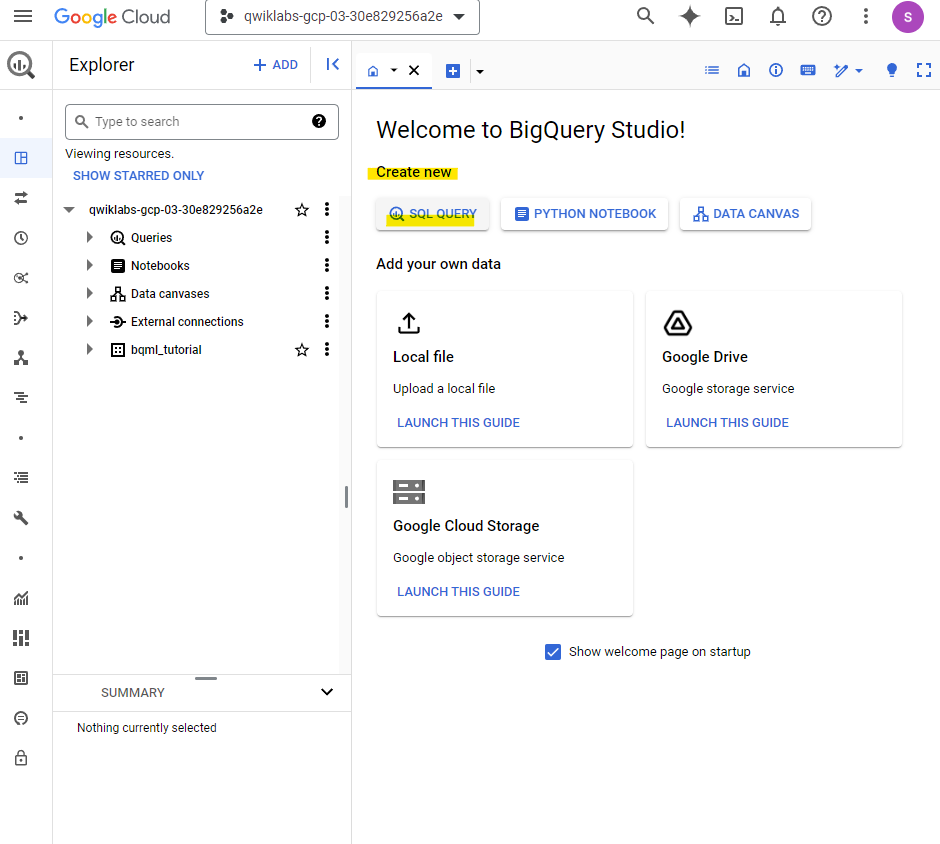This screenshot has height=844, width=940.
Task: Open a new tab with plus button
Action: [453, 71]
